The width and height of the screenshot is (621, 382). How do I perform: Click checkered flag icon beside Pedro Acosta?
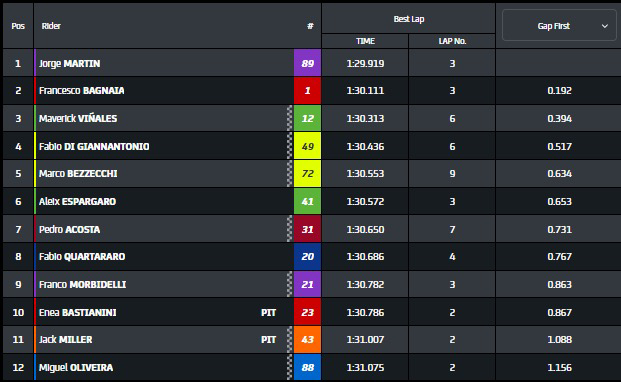290,229
